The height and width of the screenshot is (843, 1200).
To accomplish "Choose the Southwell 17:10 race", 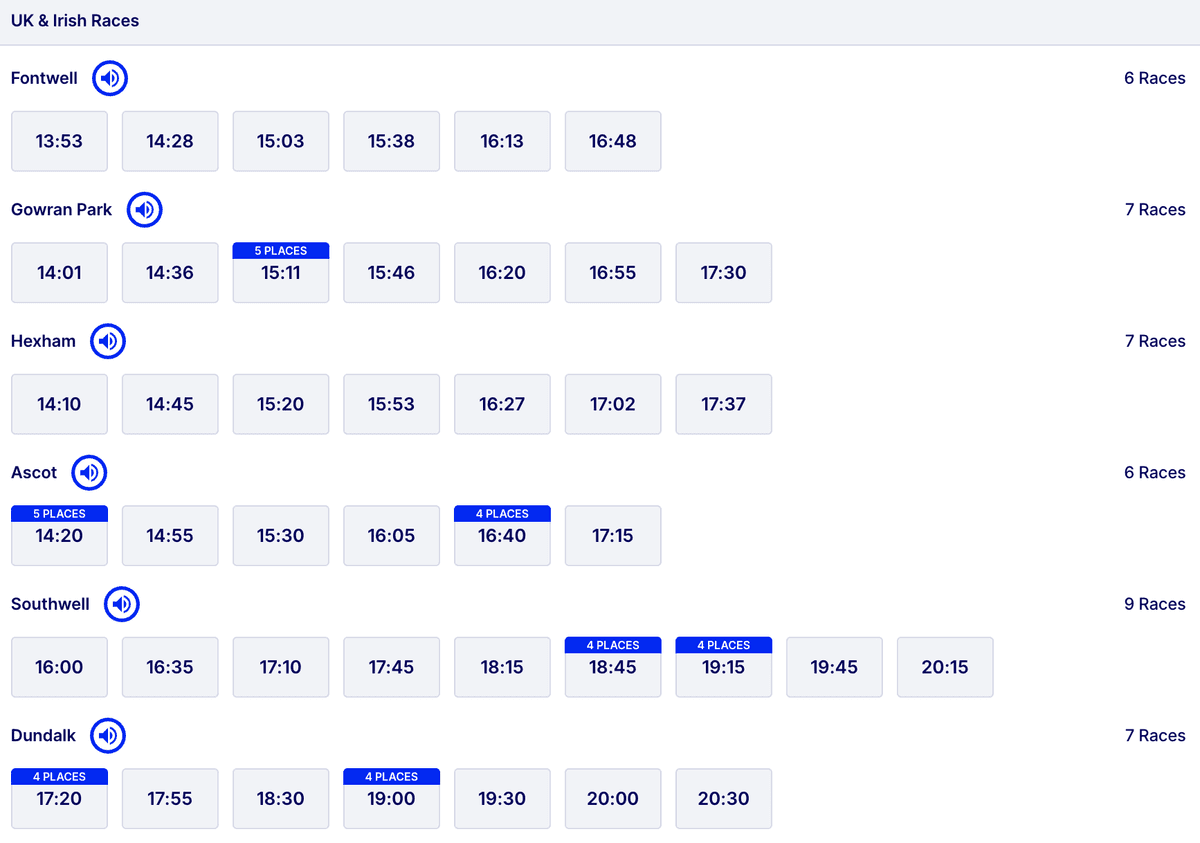I will coord(281,667).
